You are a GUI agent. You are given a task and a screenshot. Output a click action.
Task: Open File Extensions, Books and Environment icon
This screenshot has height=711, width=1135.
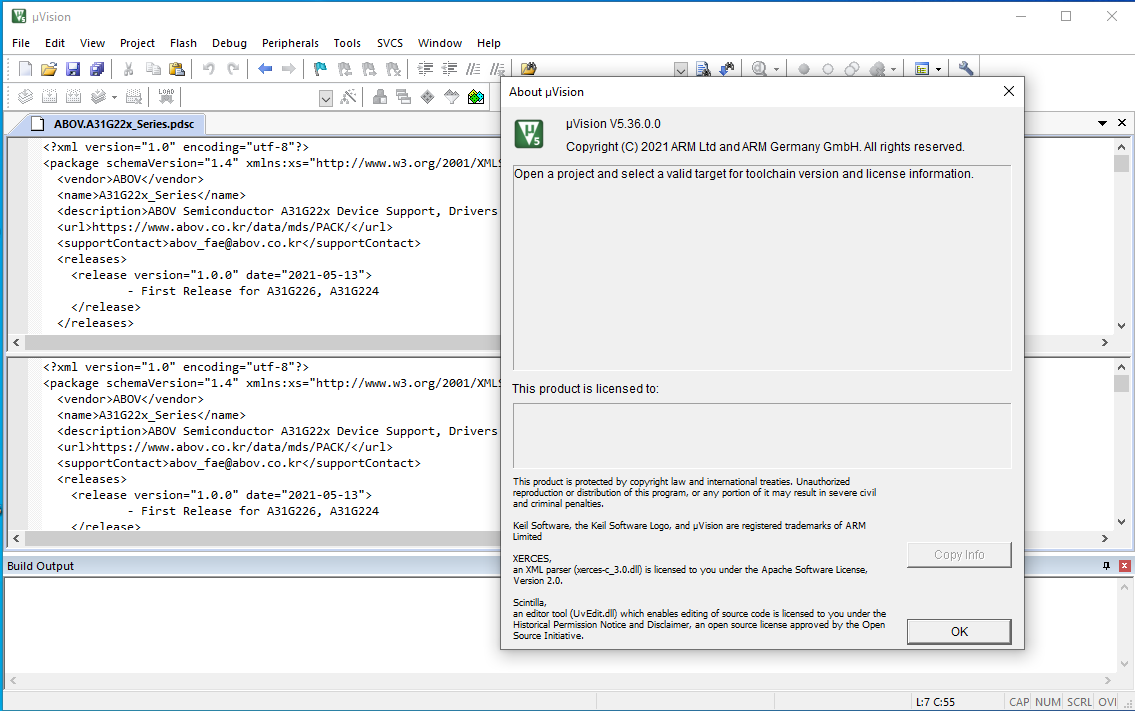pyautogui.click(x=379, y=96)
